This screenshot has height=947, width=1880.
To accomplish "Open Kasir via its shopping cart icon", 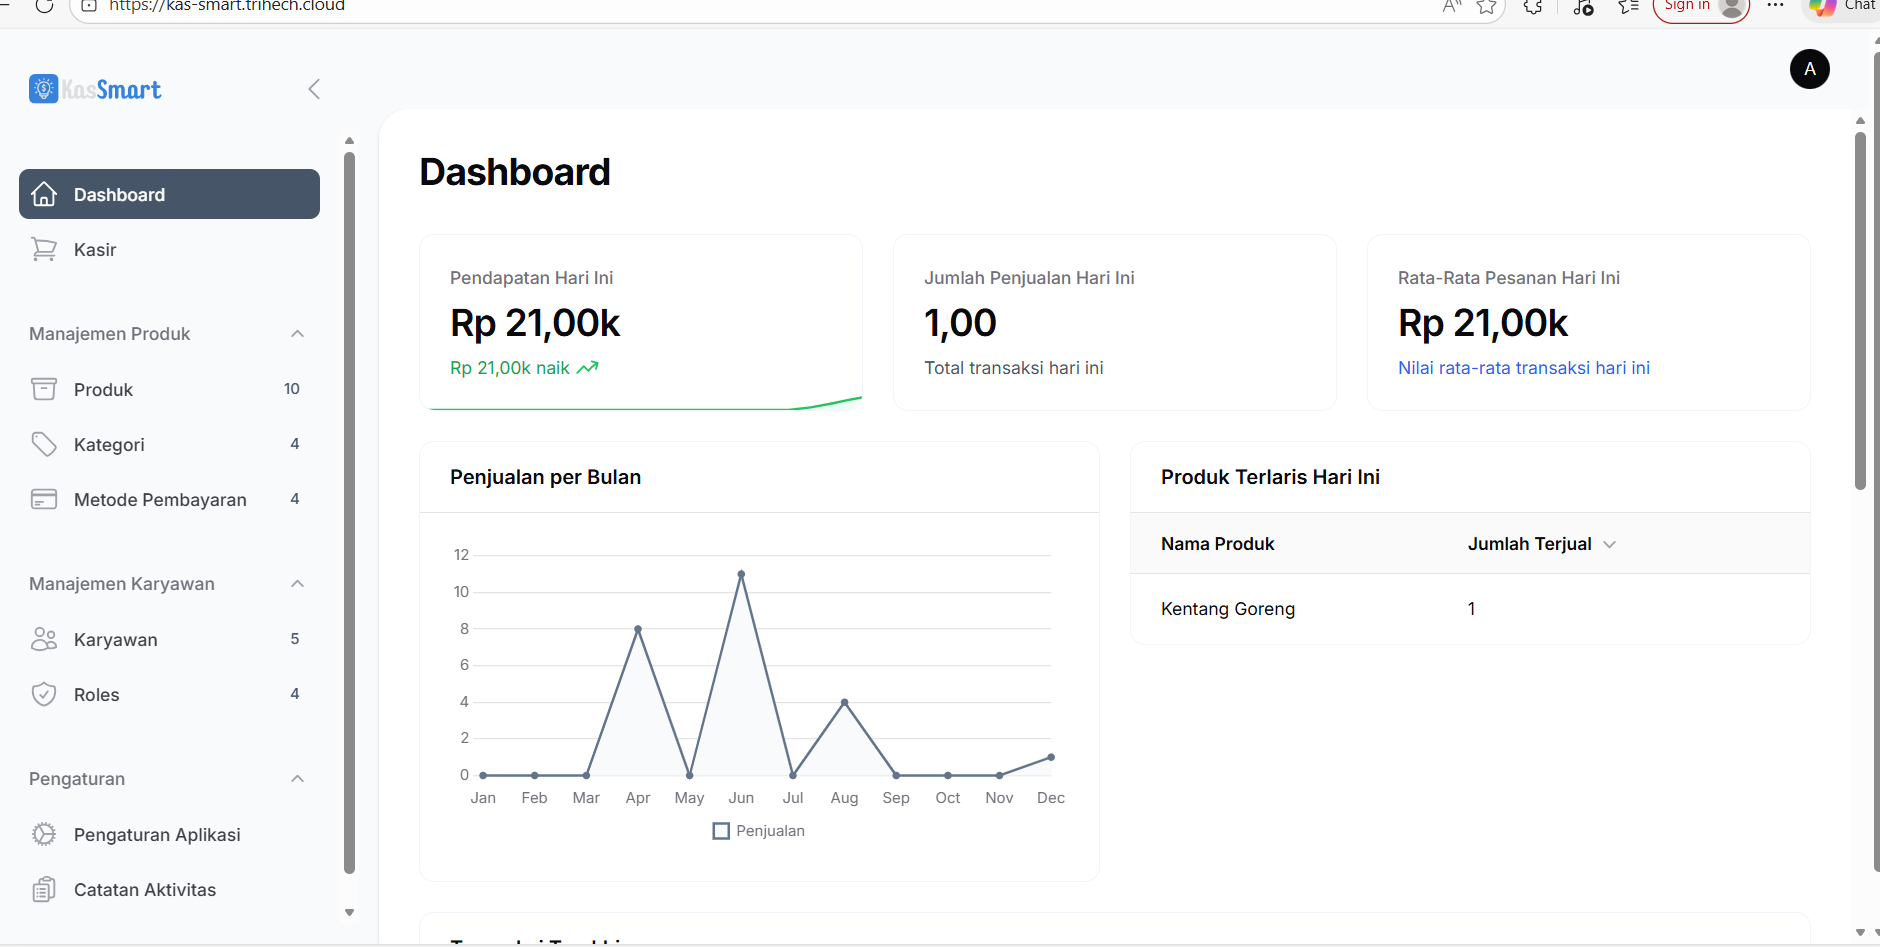I will coord(44,249).
